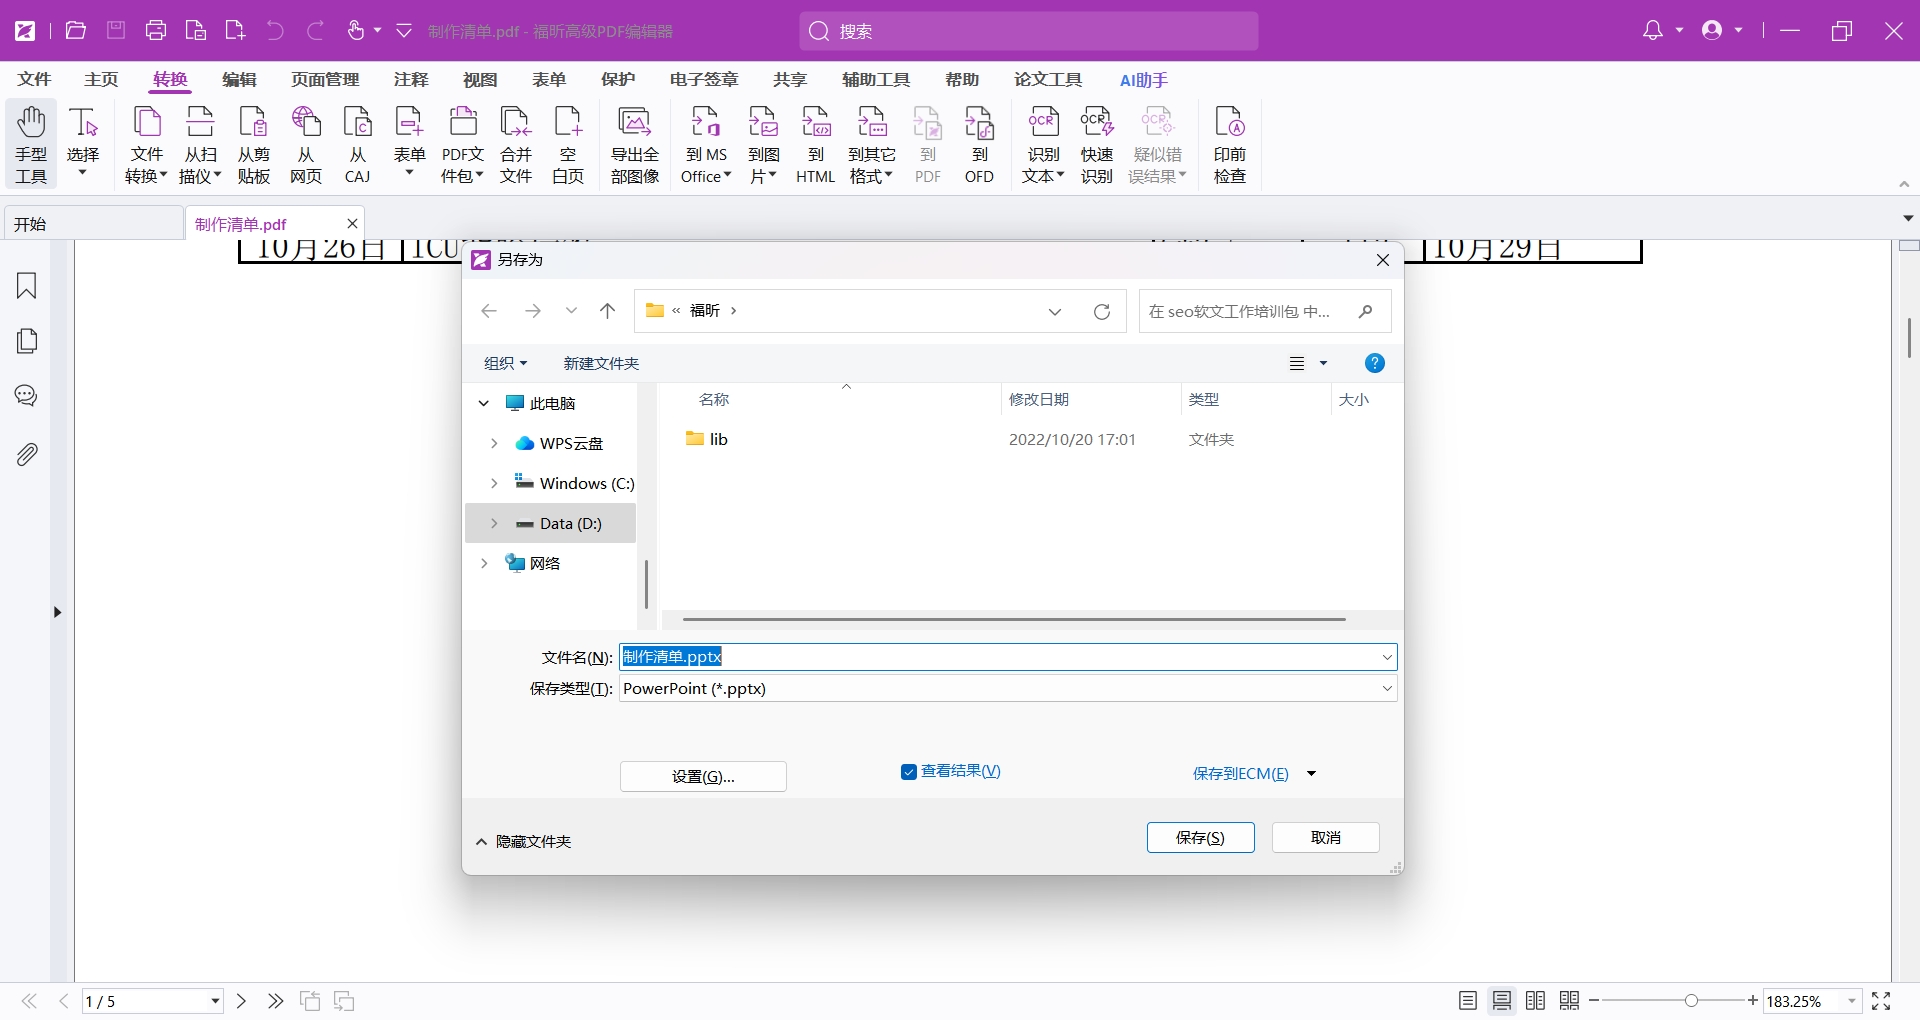Click the 保存(S) button
This screenshot has width=1920, height=1020.
point(1200,838)
